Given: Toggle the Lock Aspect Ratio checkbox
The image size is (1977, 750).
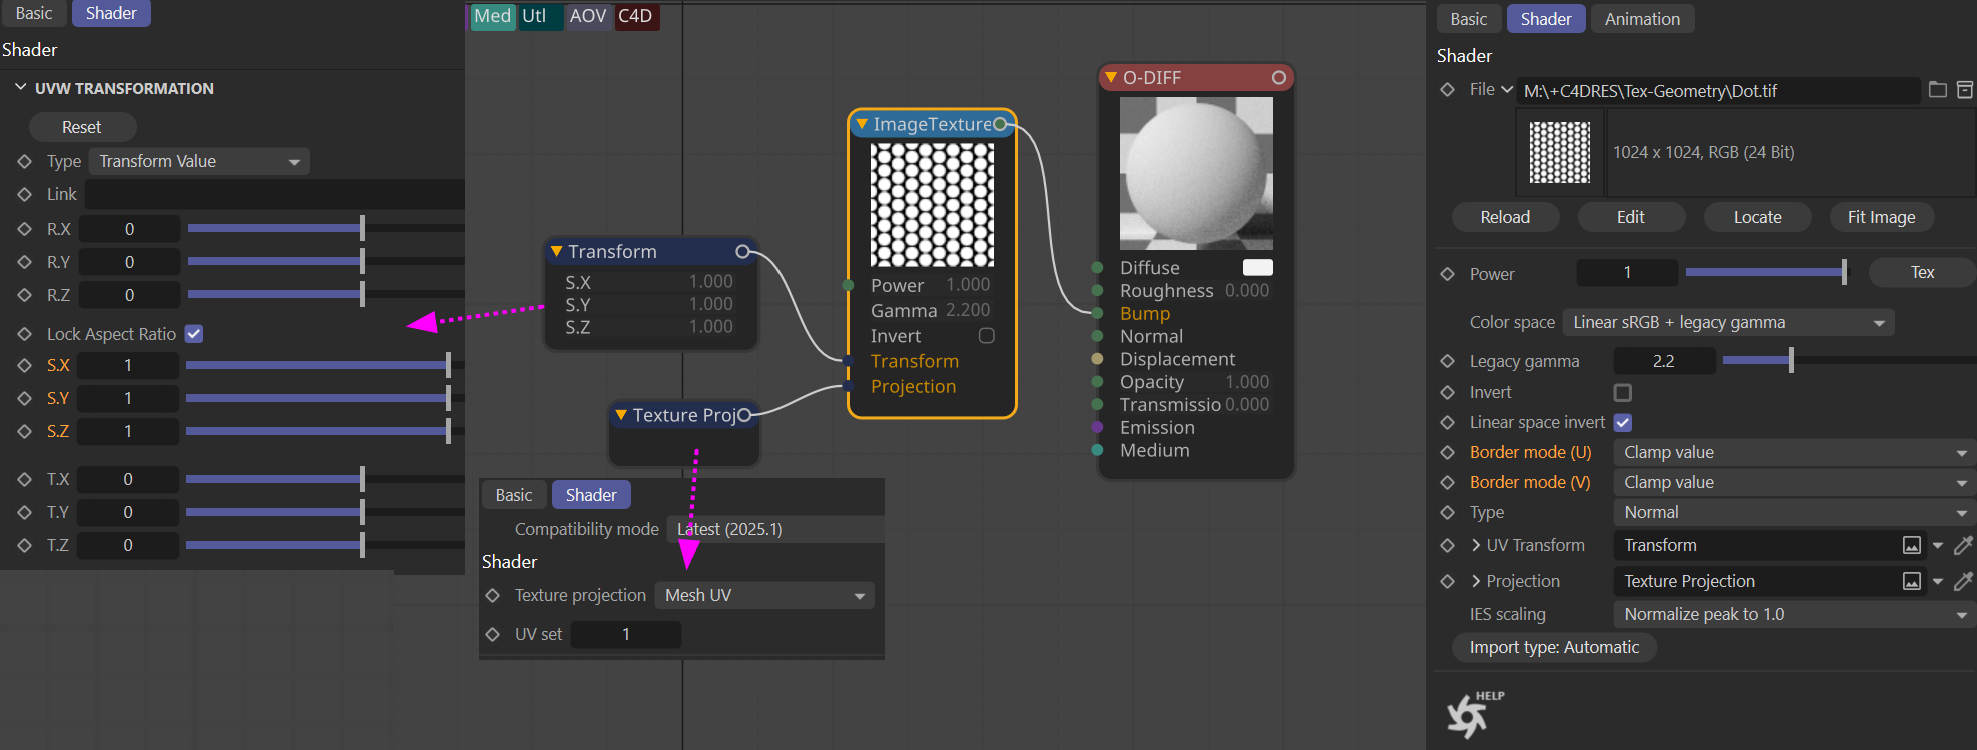Looking at the screenshot, I should click(194, 334).
